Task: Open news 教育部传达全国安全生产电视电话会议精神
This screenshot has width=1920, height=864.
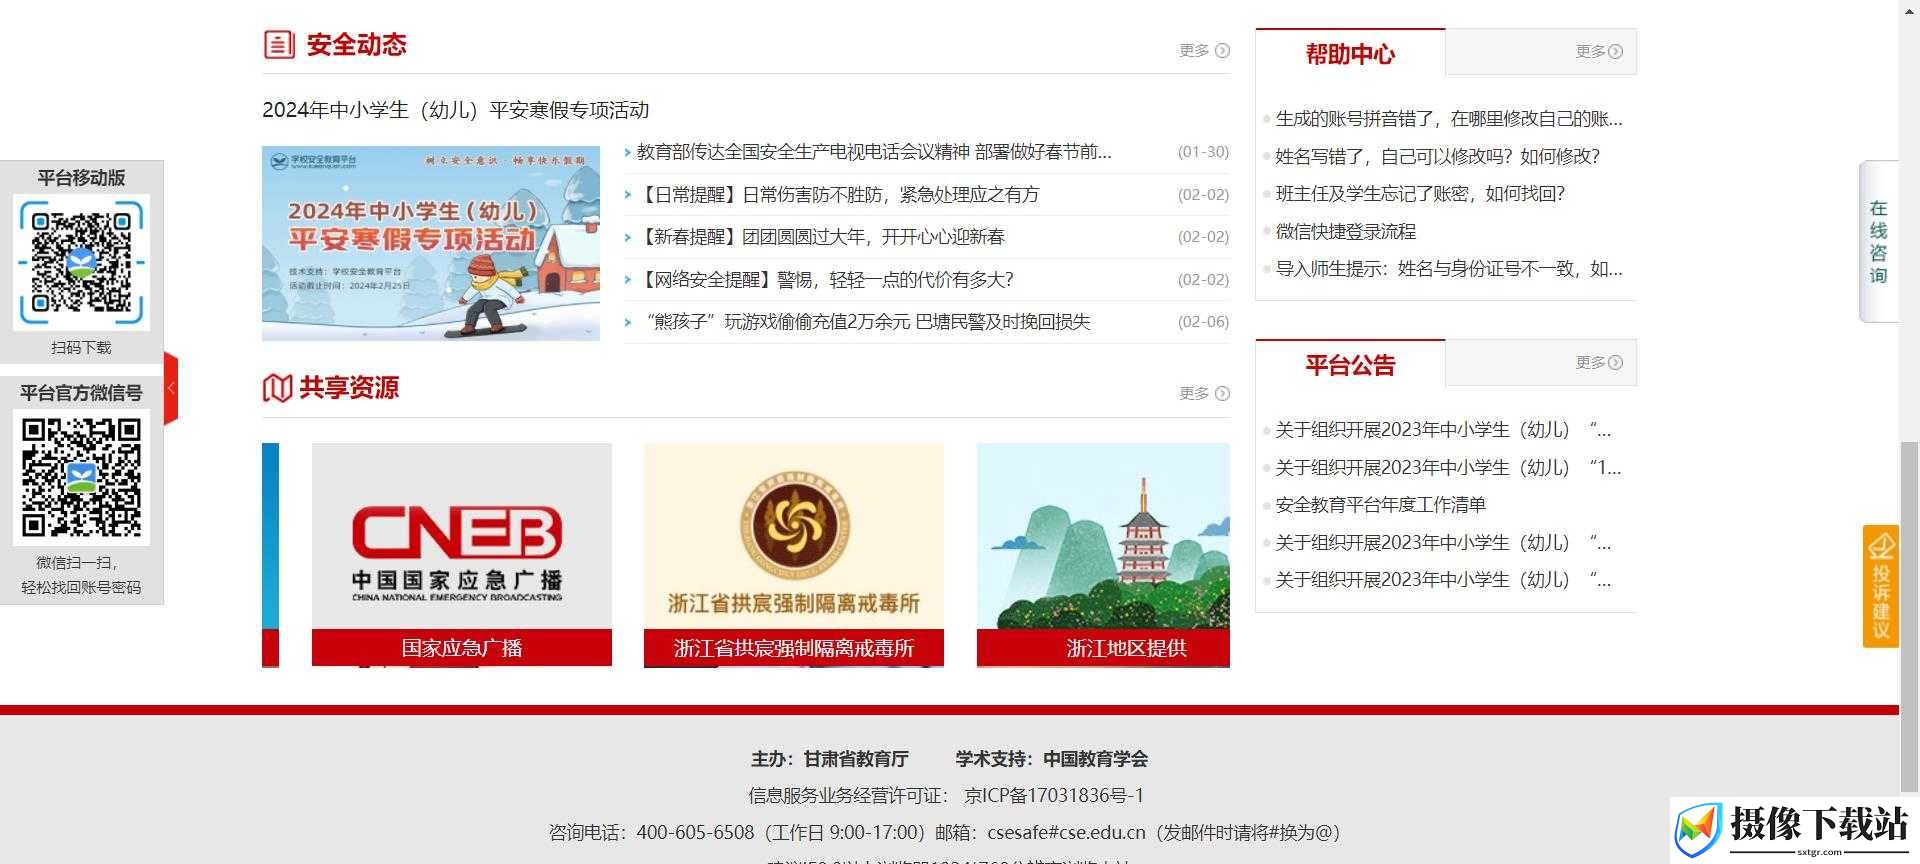Action: (x=874, y=152)
